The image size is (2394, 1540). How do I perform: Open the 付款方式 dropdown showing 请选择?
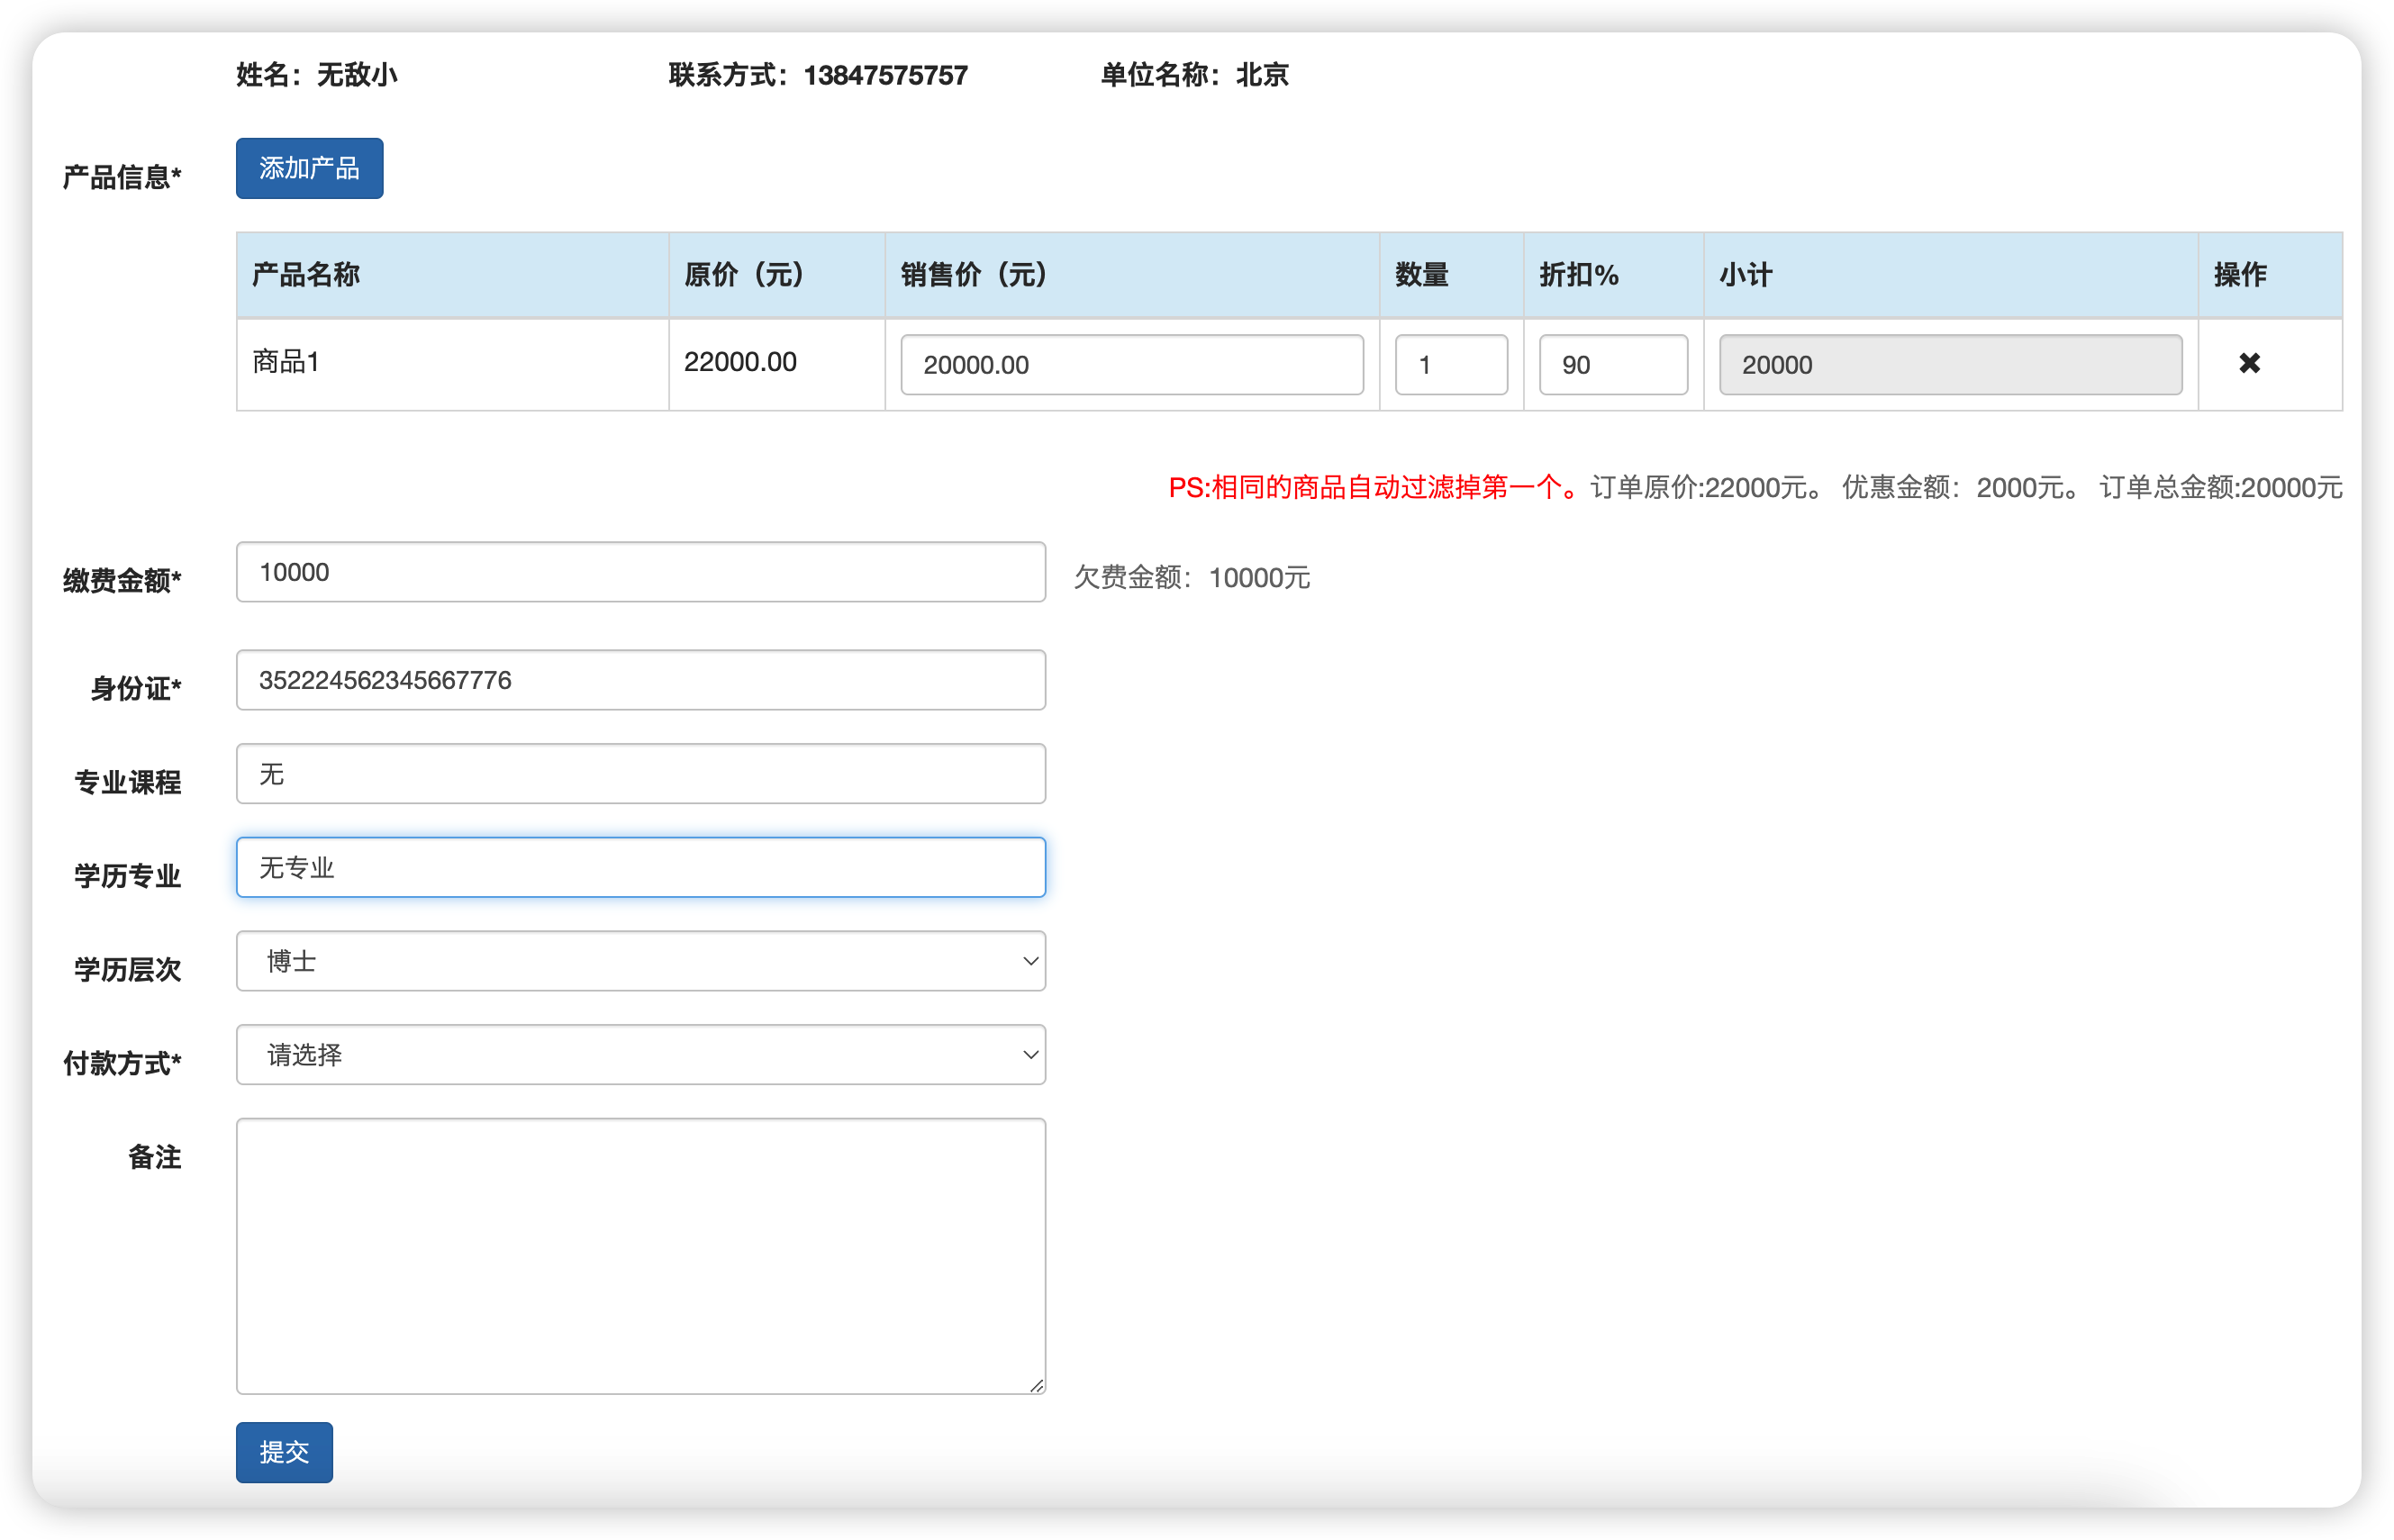pyautogui.click(x=641, y=1054)
